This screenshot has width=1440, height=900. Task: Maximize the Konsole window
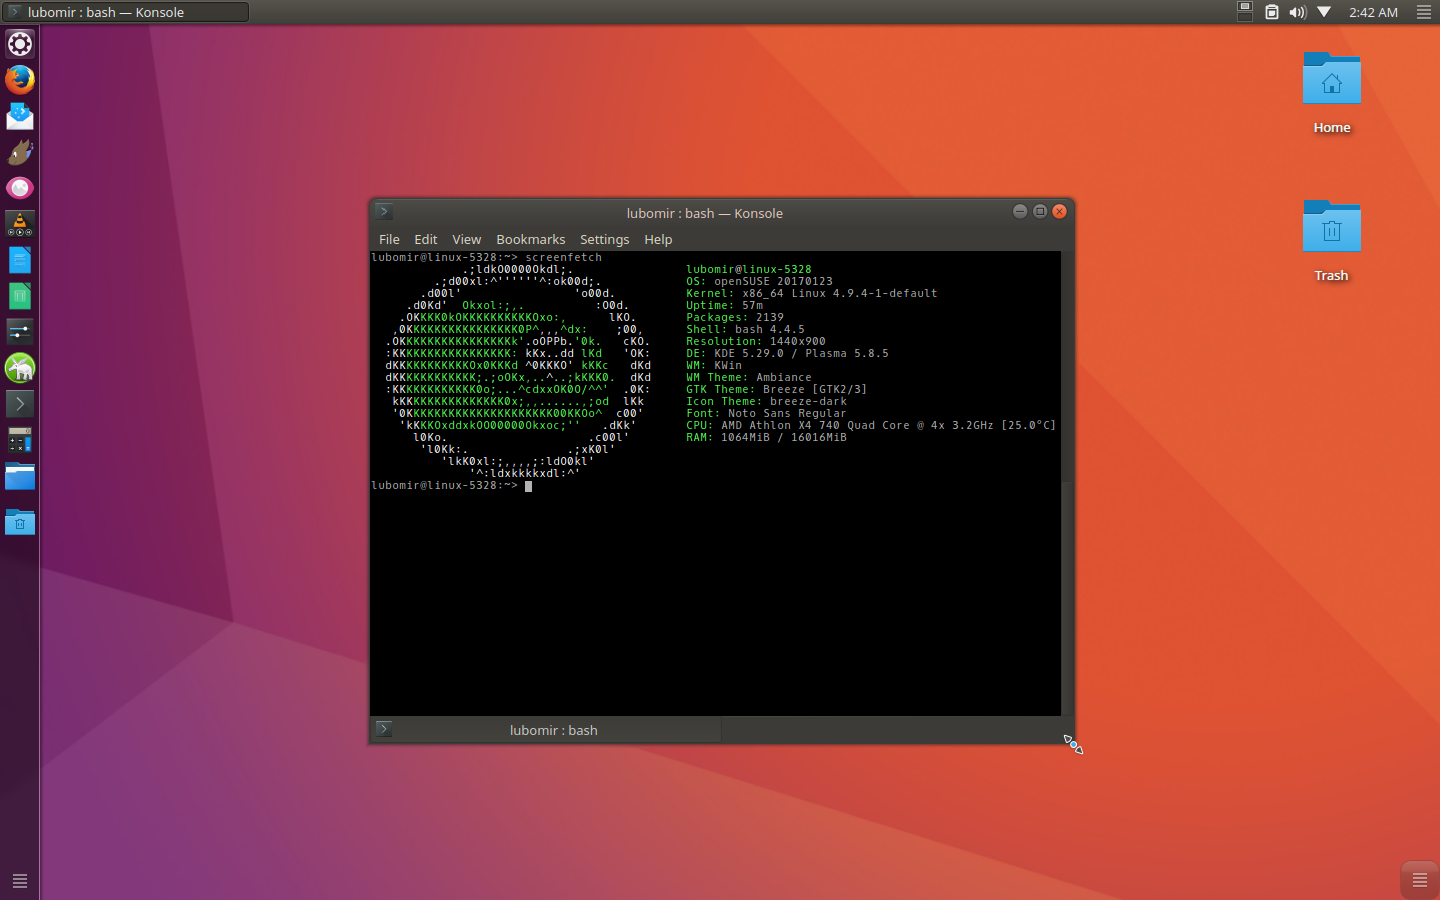(x=1040, y=211)
